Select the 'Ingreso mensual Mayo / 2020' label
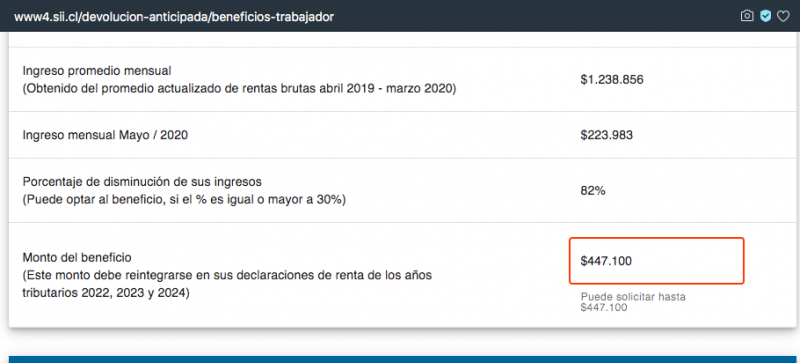 point(105,135)
